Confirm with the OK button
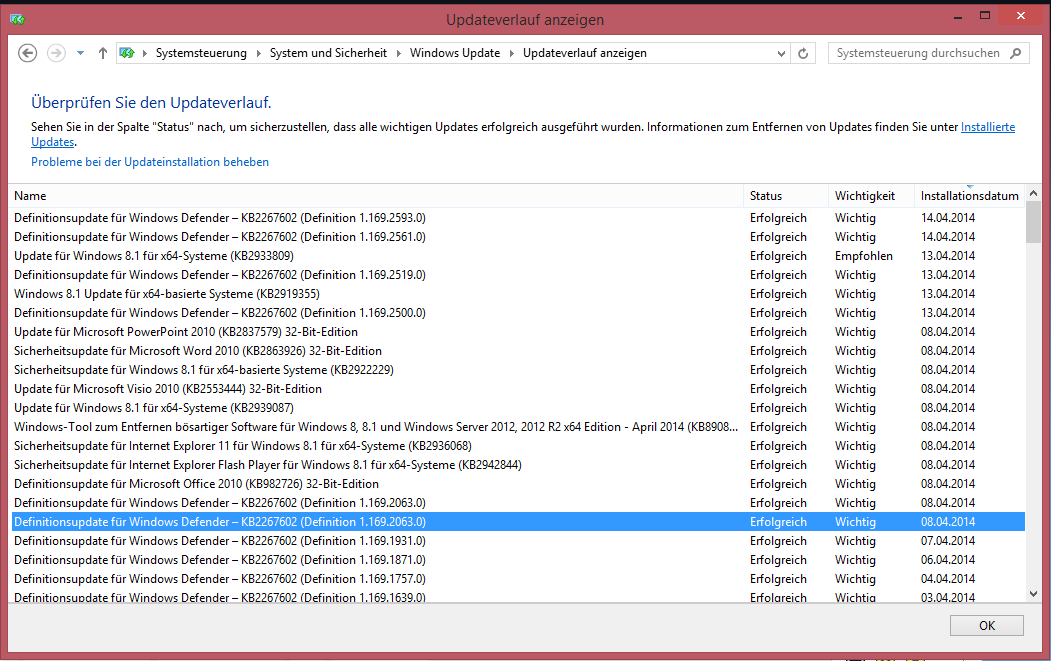 click(x=987, y=625)
